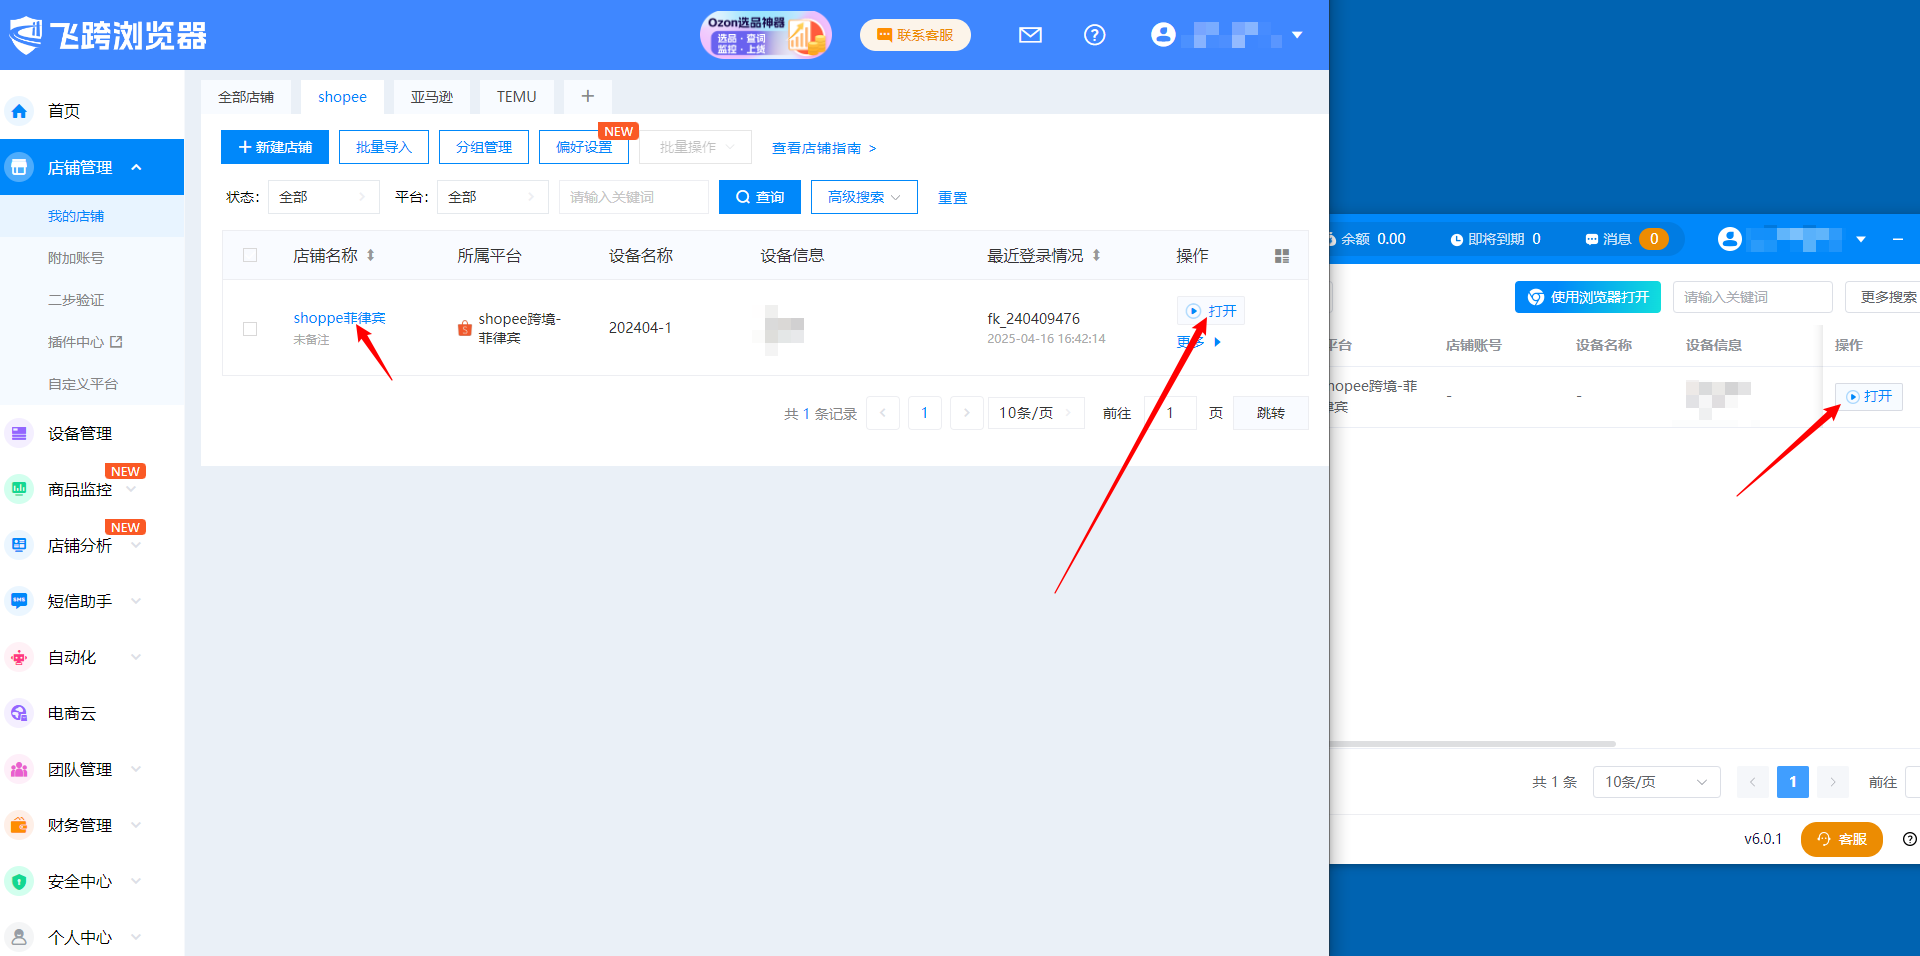This screenshot has width=1920, height=956.
Task: Click the mail envelope icon in header
Action: [x=1030, y=35]
